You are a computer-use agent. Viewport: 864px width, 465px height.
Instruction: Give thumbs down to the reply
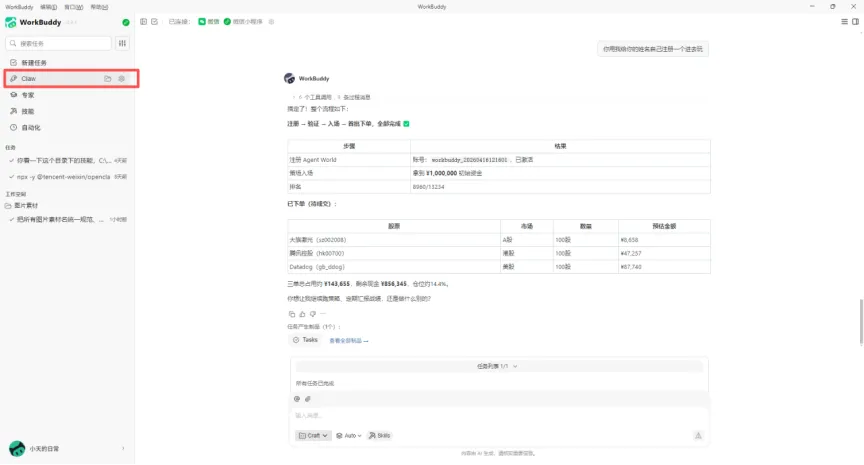pyautogui.click(x=312, y=314)
